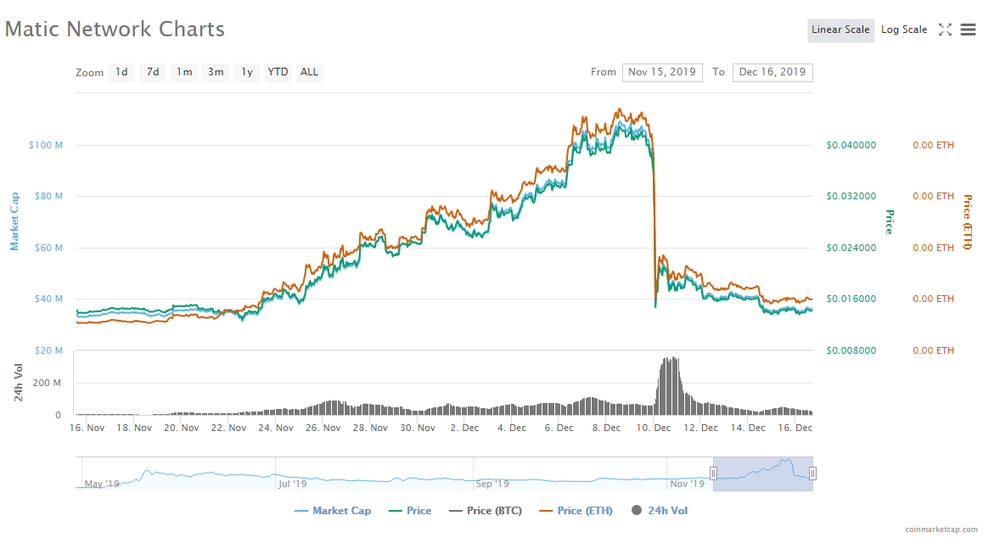The width and height of the screenshot is (1000, 548).
Task: Click the 10 Dec volume spike bars
Action: coord(670,386)
